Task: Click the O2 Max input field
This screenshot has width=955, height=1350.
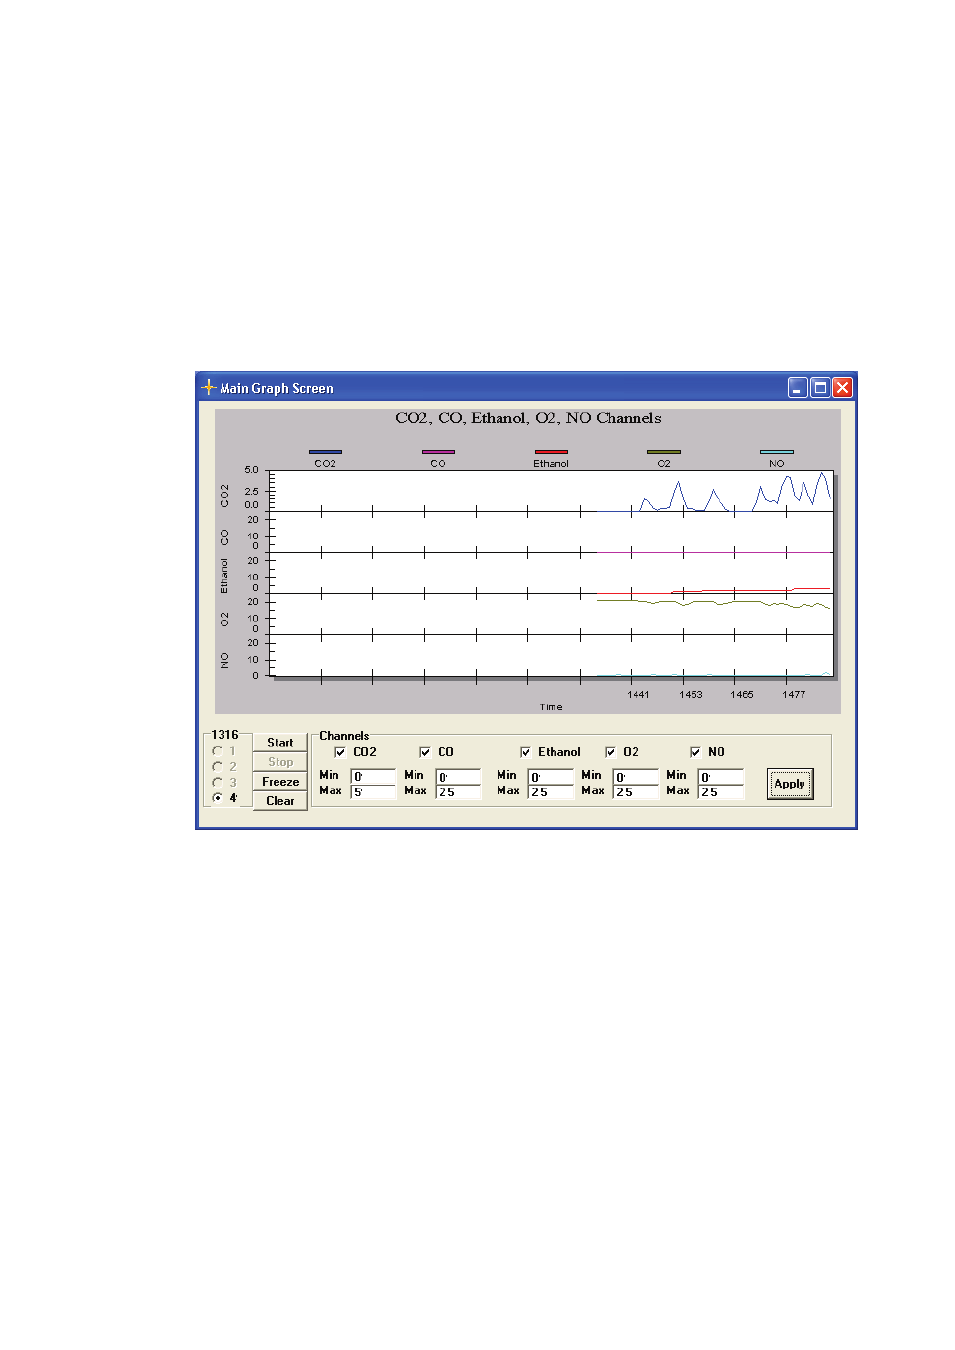Action: (636, 792)
